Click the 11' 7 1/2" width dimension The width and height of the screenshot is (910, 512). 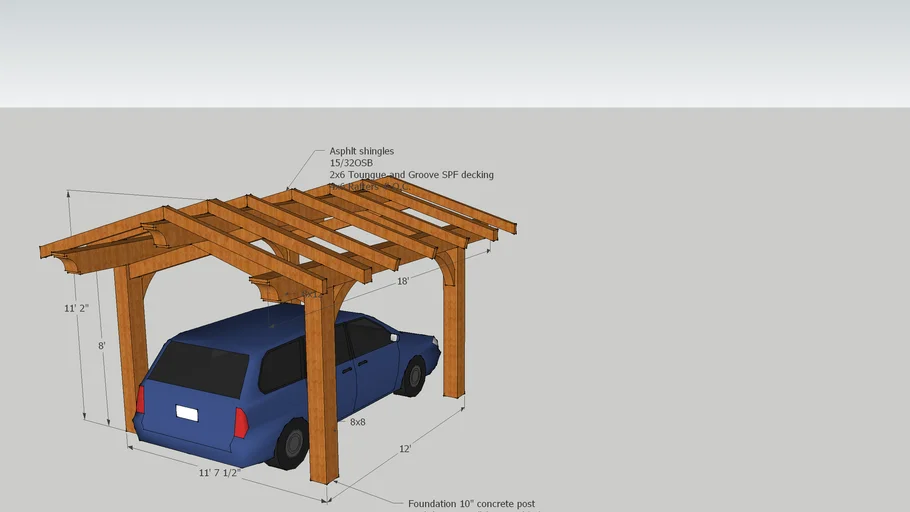coord(219,473)
